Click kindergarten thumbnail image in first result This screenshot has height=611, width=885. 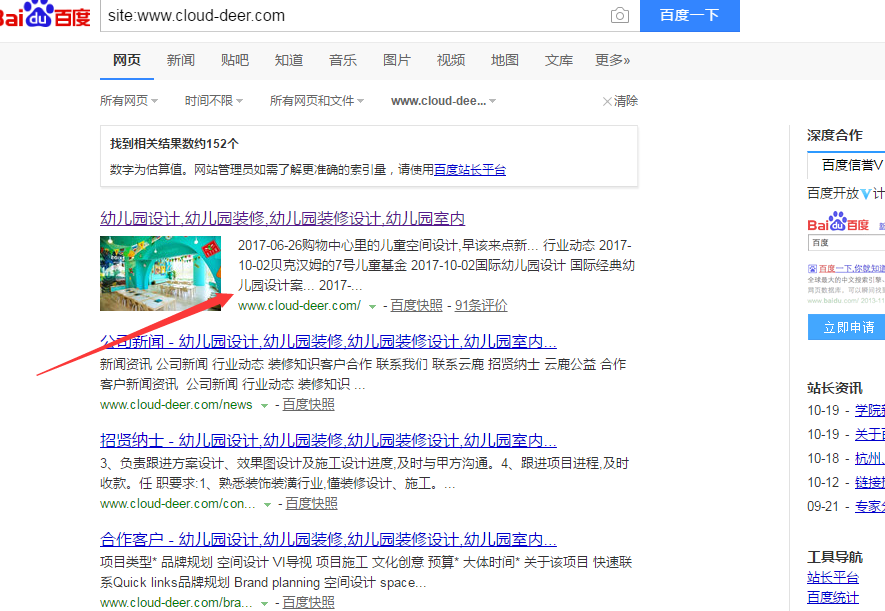click(x=161, y=273)
